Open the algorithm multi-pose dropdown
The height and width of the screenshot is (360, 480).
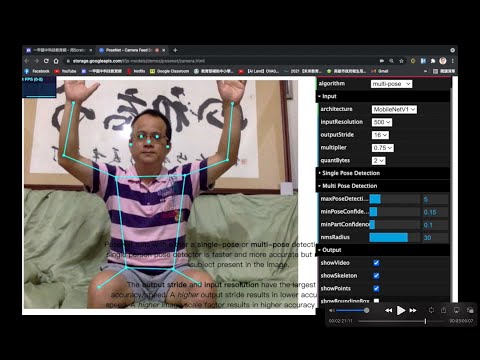click(x=391, y=84)
